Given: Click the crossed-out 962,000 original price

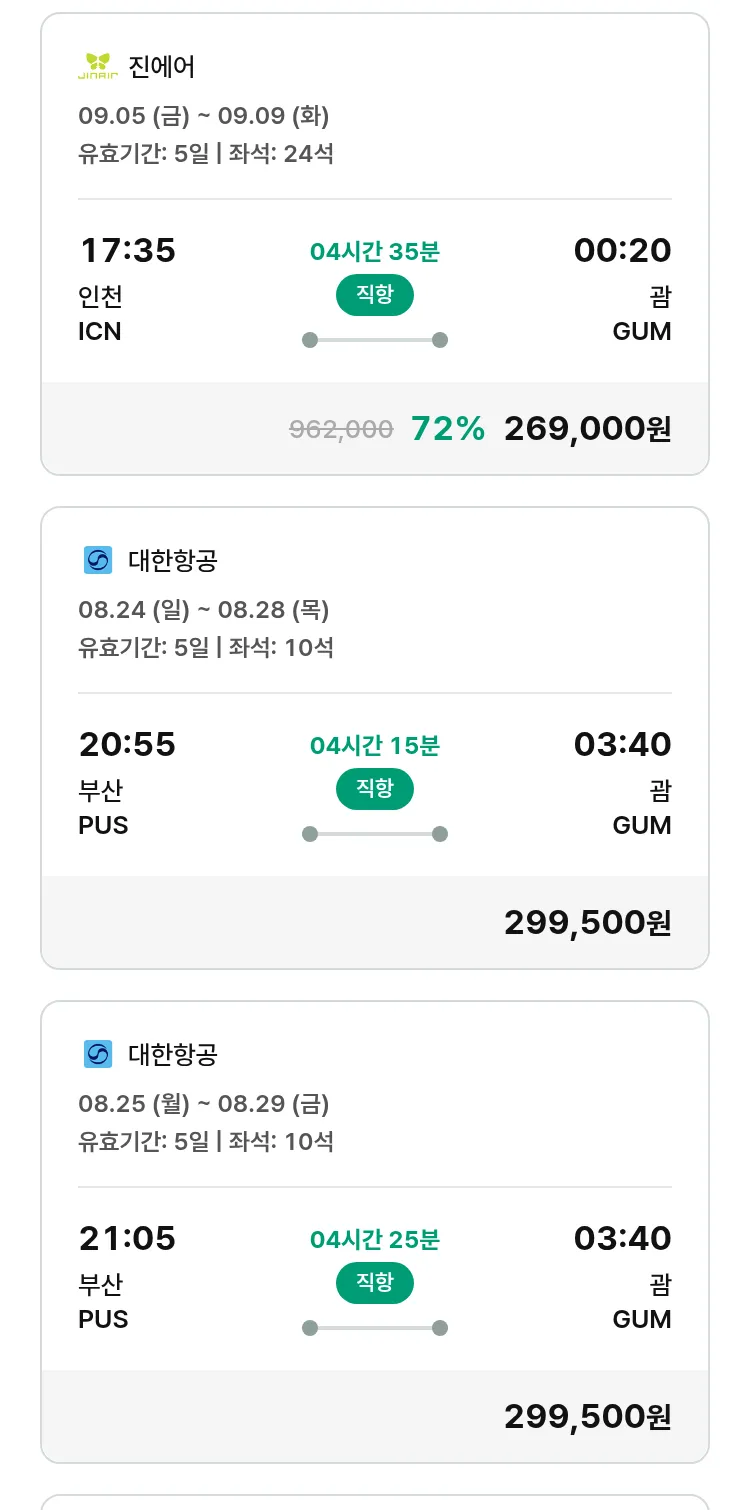Looking at the screenshot, I should point(341,430).
